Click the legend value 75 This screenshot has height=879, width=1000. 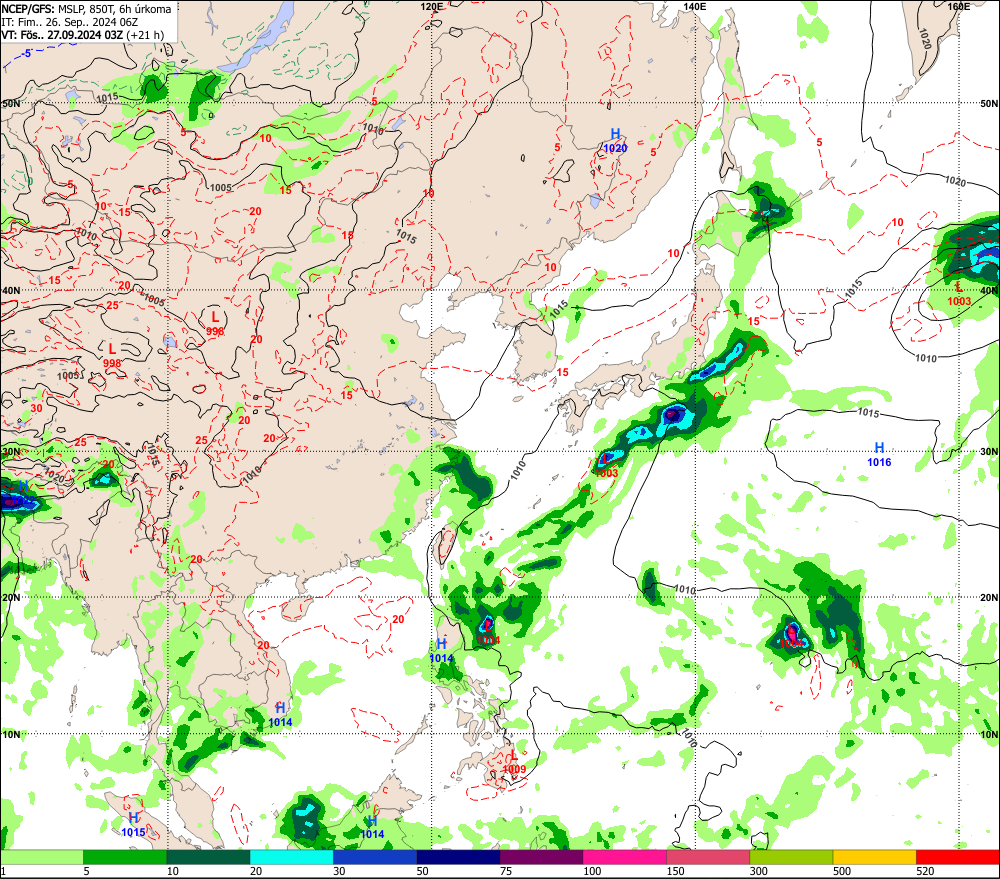[x=506, y=871]
